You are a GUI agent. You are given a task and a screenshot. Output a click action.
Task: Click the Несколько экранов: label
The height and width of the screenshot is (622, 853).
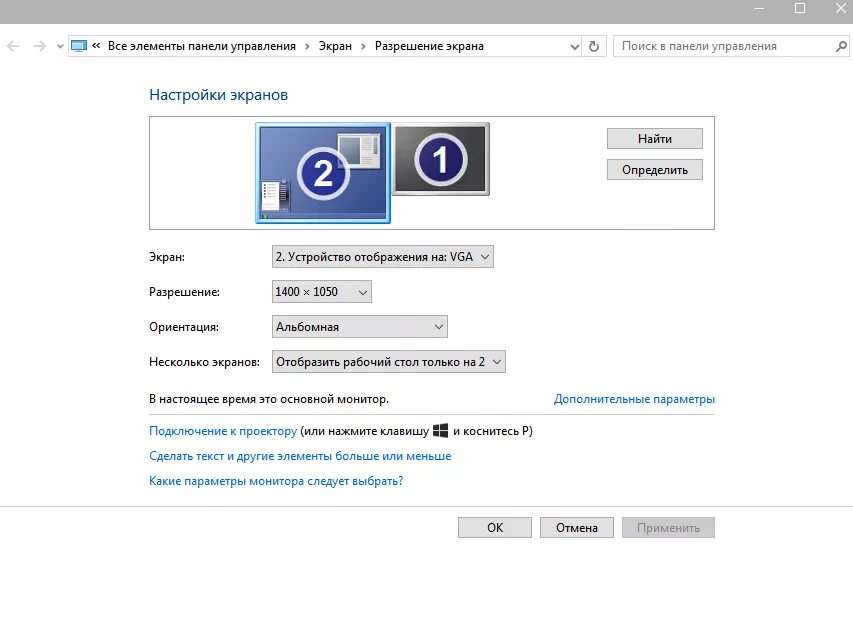point(205,362)
